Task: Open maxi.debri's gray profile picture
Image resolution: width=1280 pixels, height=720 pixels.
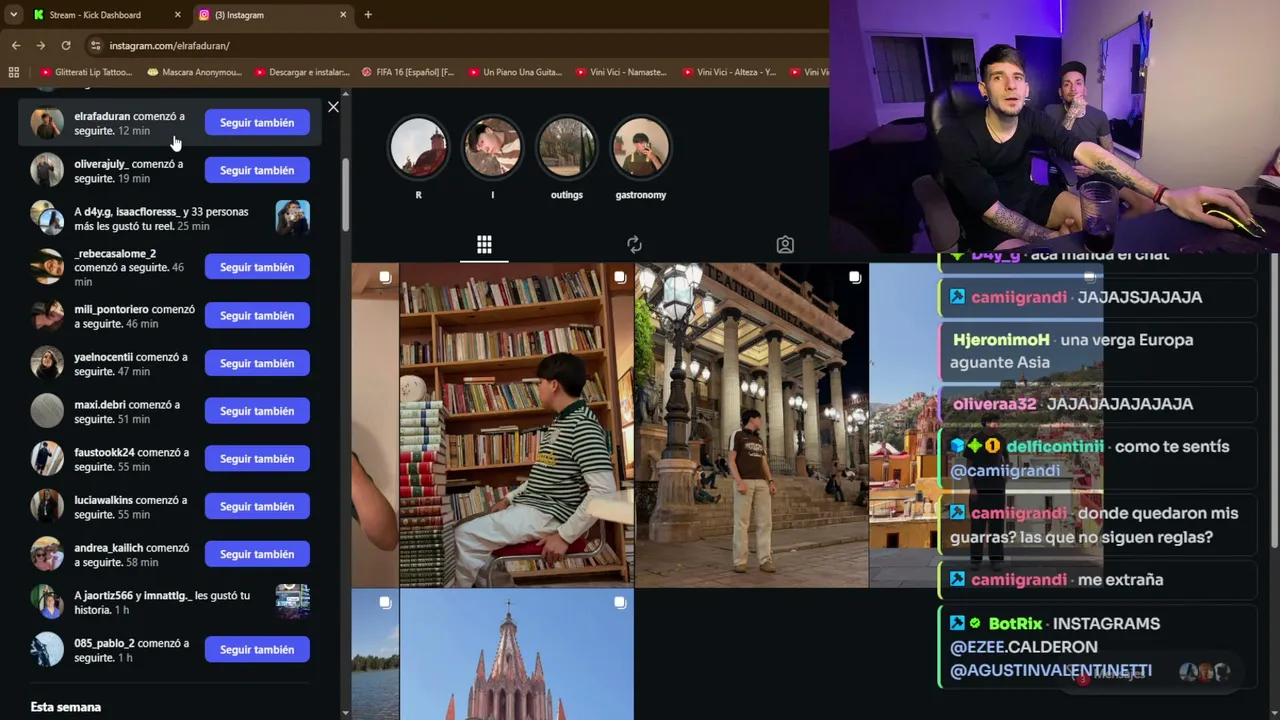Action: click(47, 411)
